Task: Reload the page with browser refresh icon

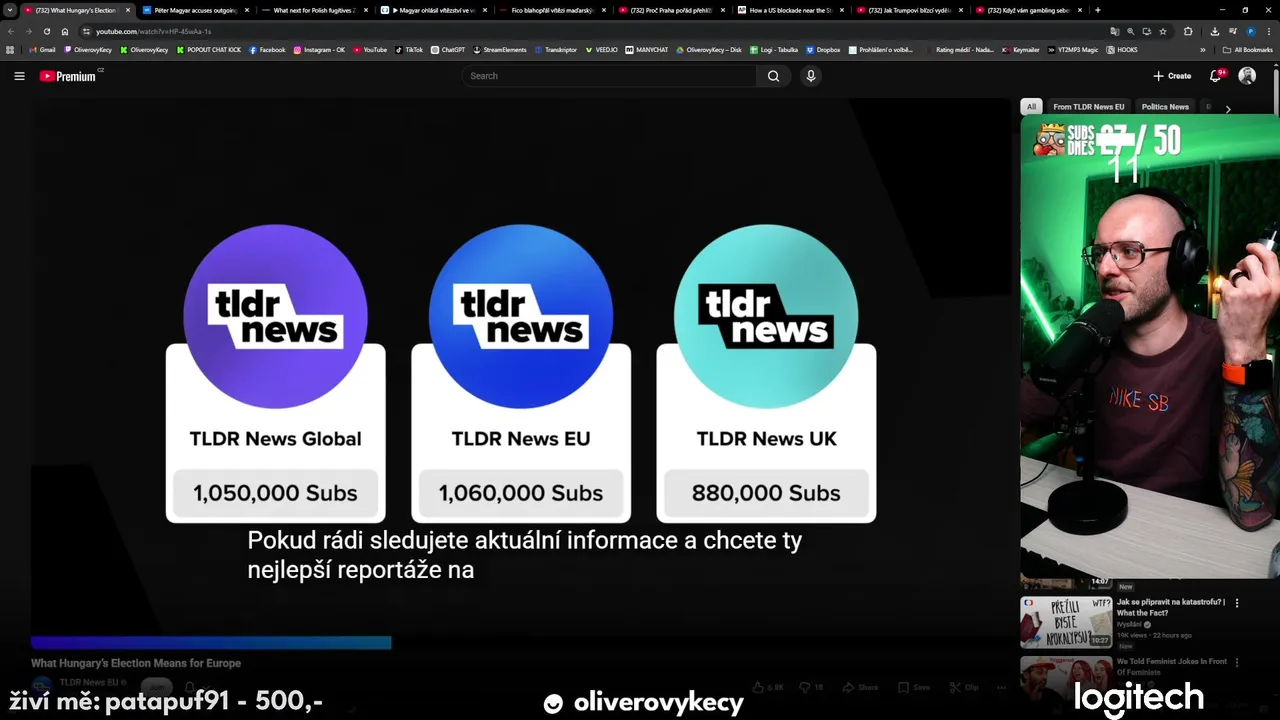Action: click(x=46, y=31)
